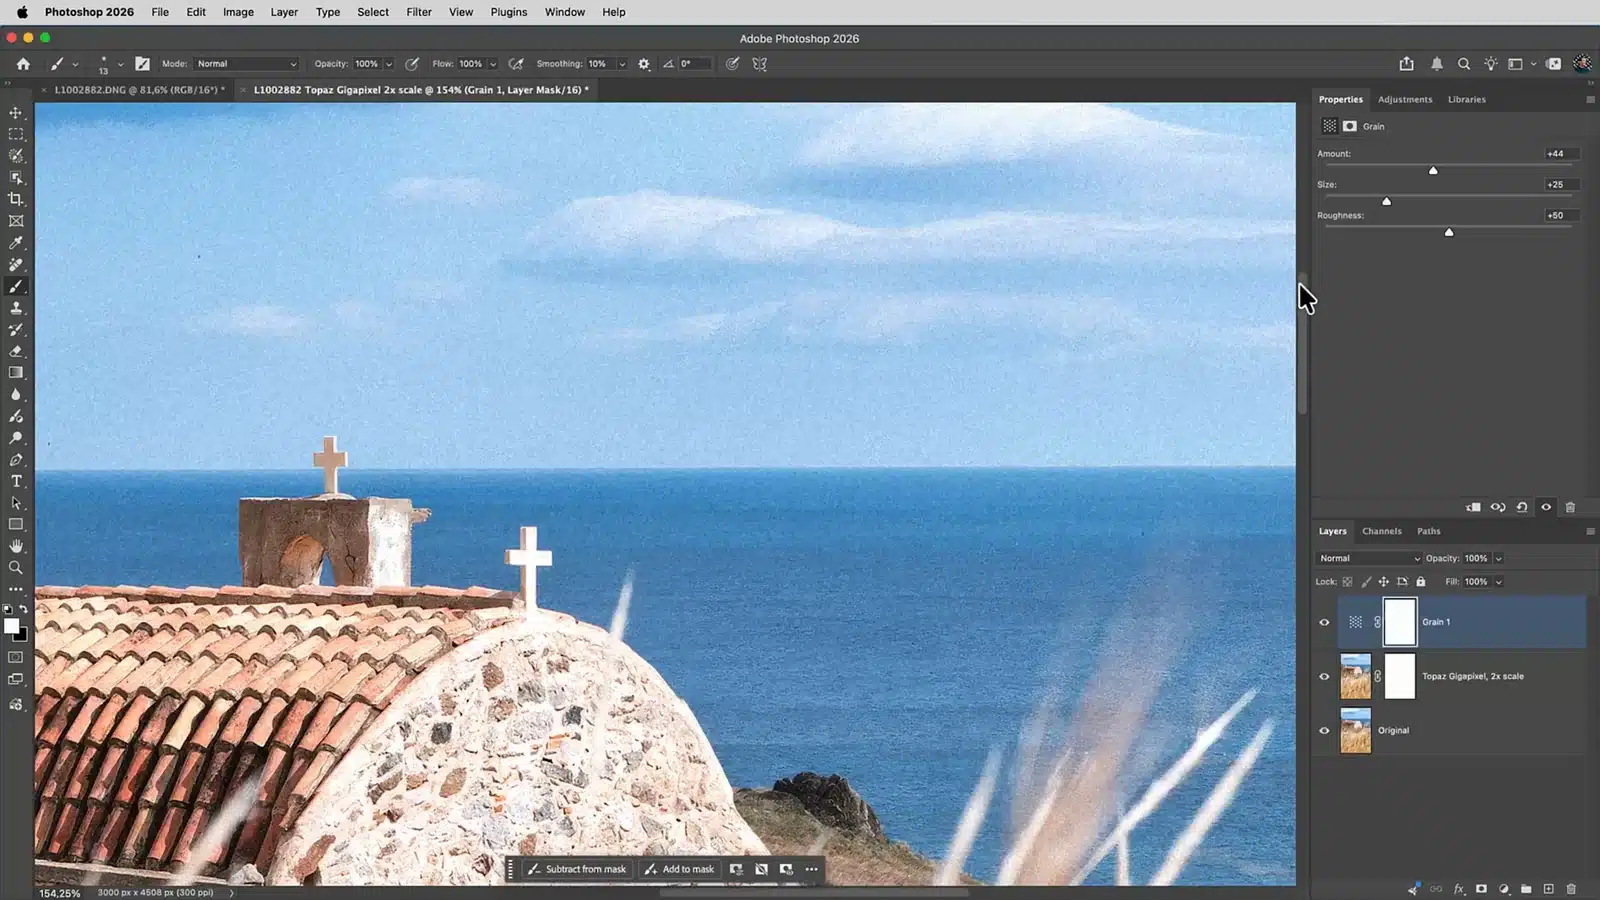Select the Pen tool

16,460
